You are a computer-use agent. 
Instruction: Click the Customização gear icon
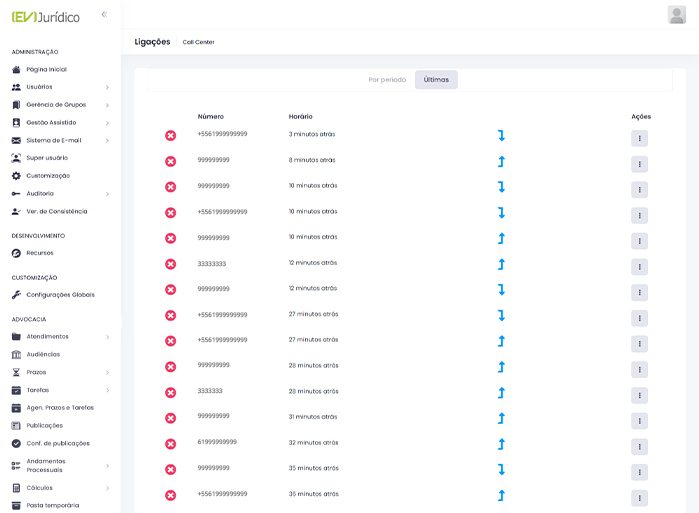tap(16, 176)
